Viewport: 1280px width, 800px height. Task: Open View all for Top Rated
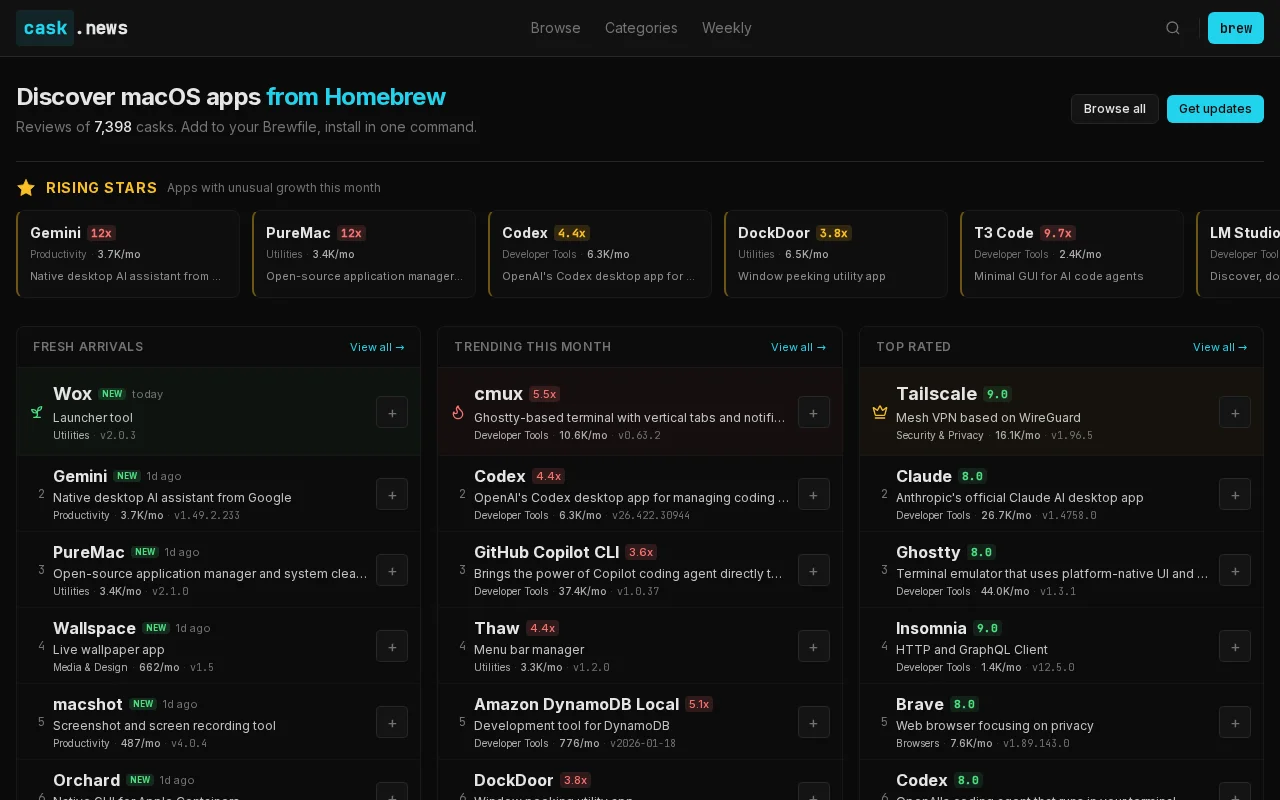pos(1220,347)
